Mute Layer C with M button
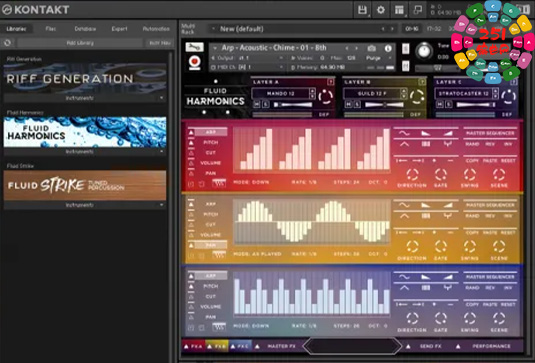The image size is (535, 363). [440, 104]
